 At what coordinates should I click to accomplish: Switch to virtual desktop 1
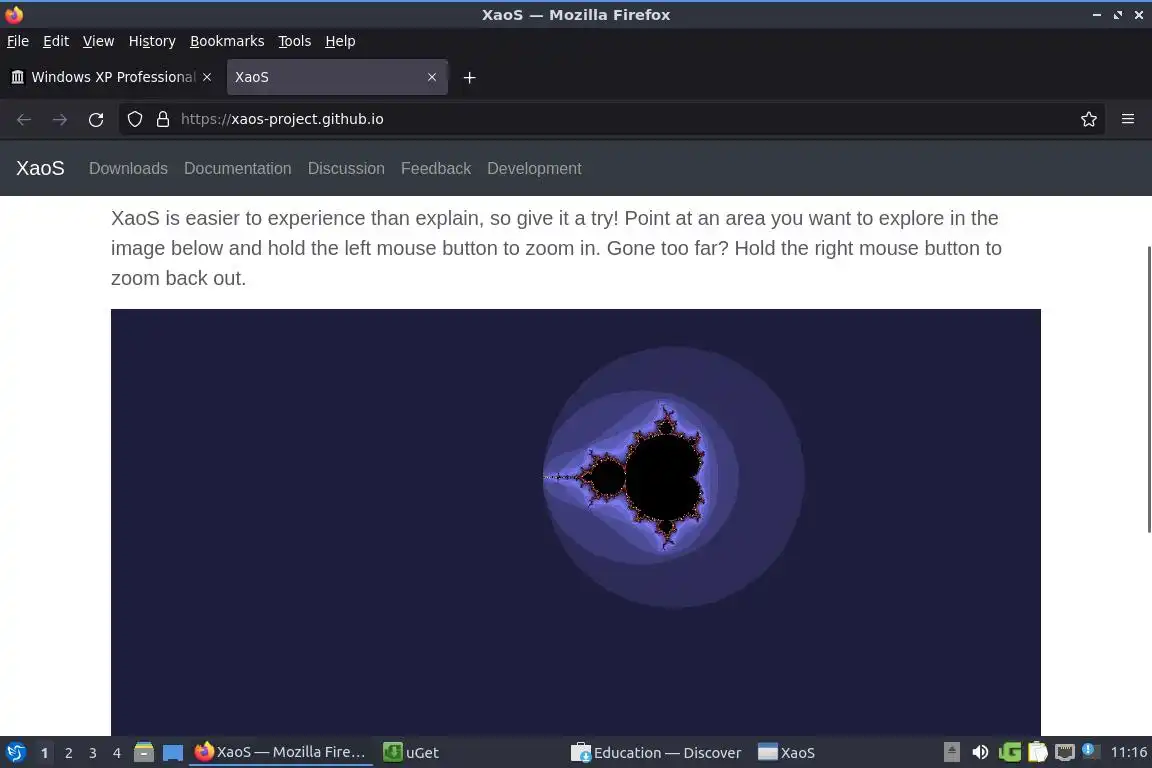coord(44,753)
